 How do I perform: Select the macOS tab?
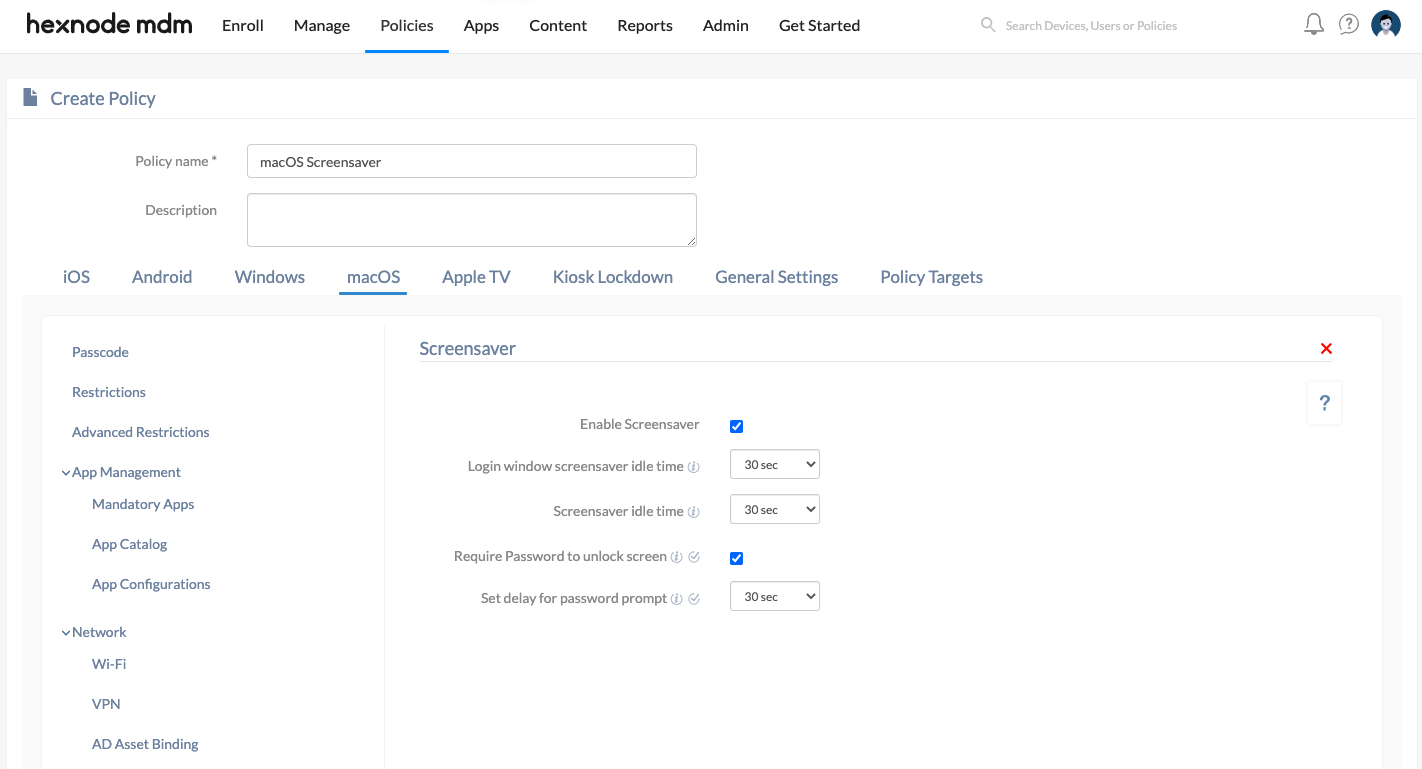pyautogui.click(x=373, y=277)
